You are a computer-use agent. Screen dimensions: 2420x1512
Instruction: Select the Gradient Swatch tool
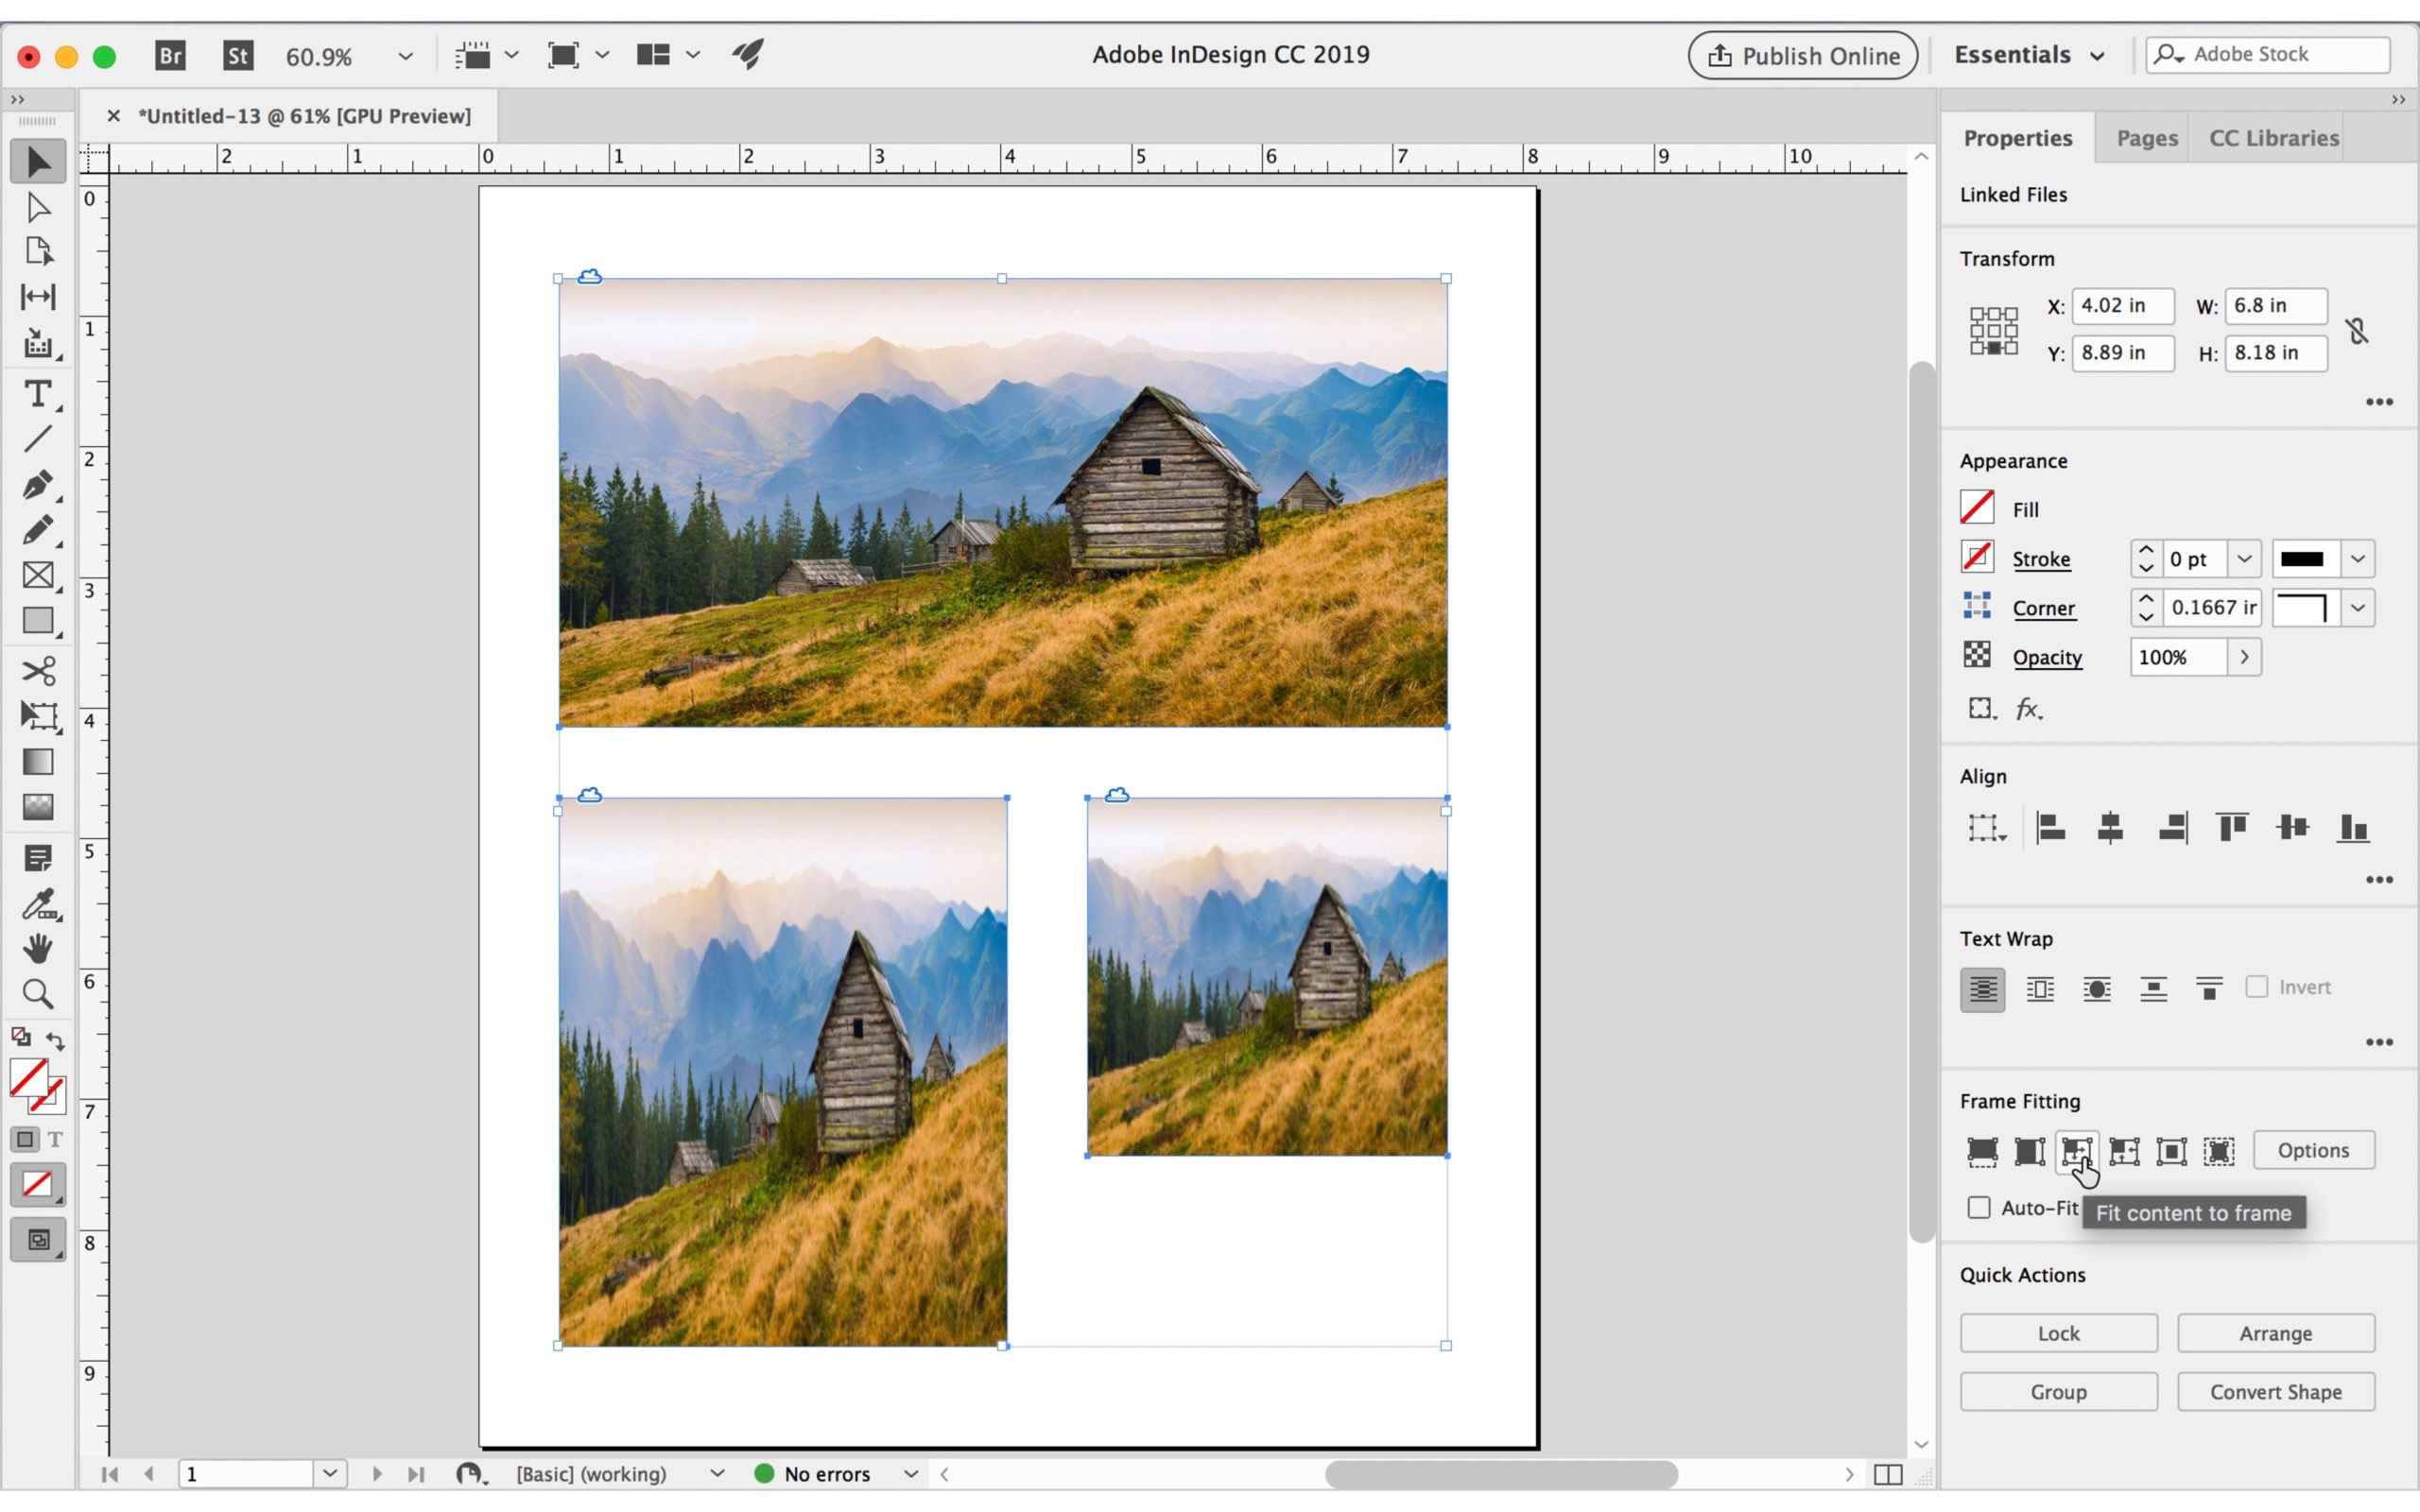click(x=38, y=762)
